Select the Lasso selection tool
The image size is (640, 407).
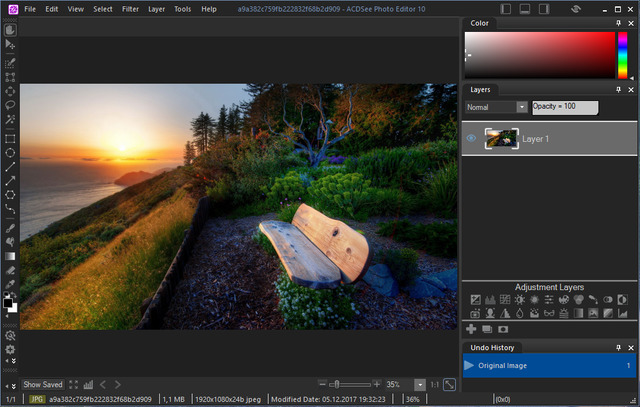point(10,105)
